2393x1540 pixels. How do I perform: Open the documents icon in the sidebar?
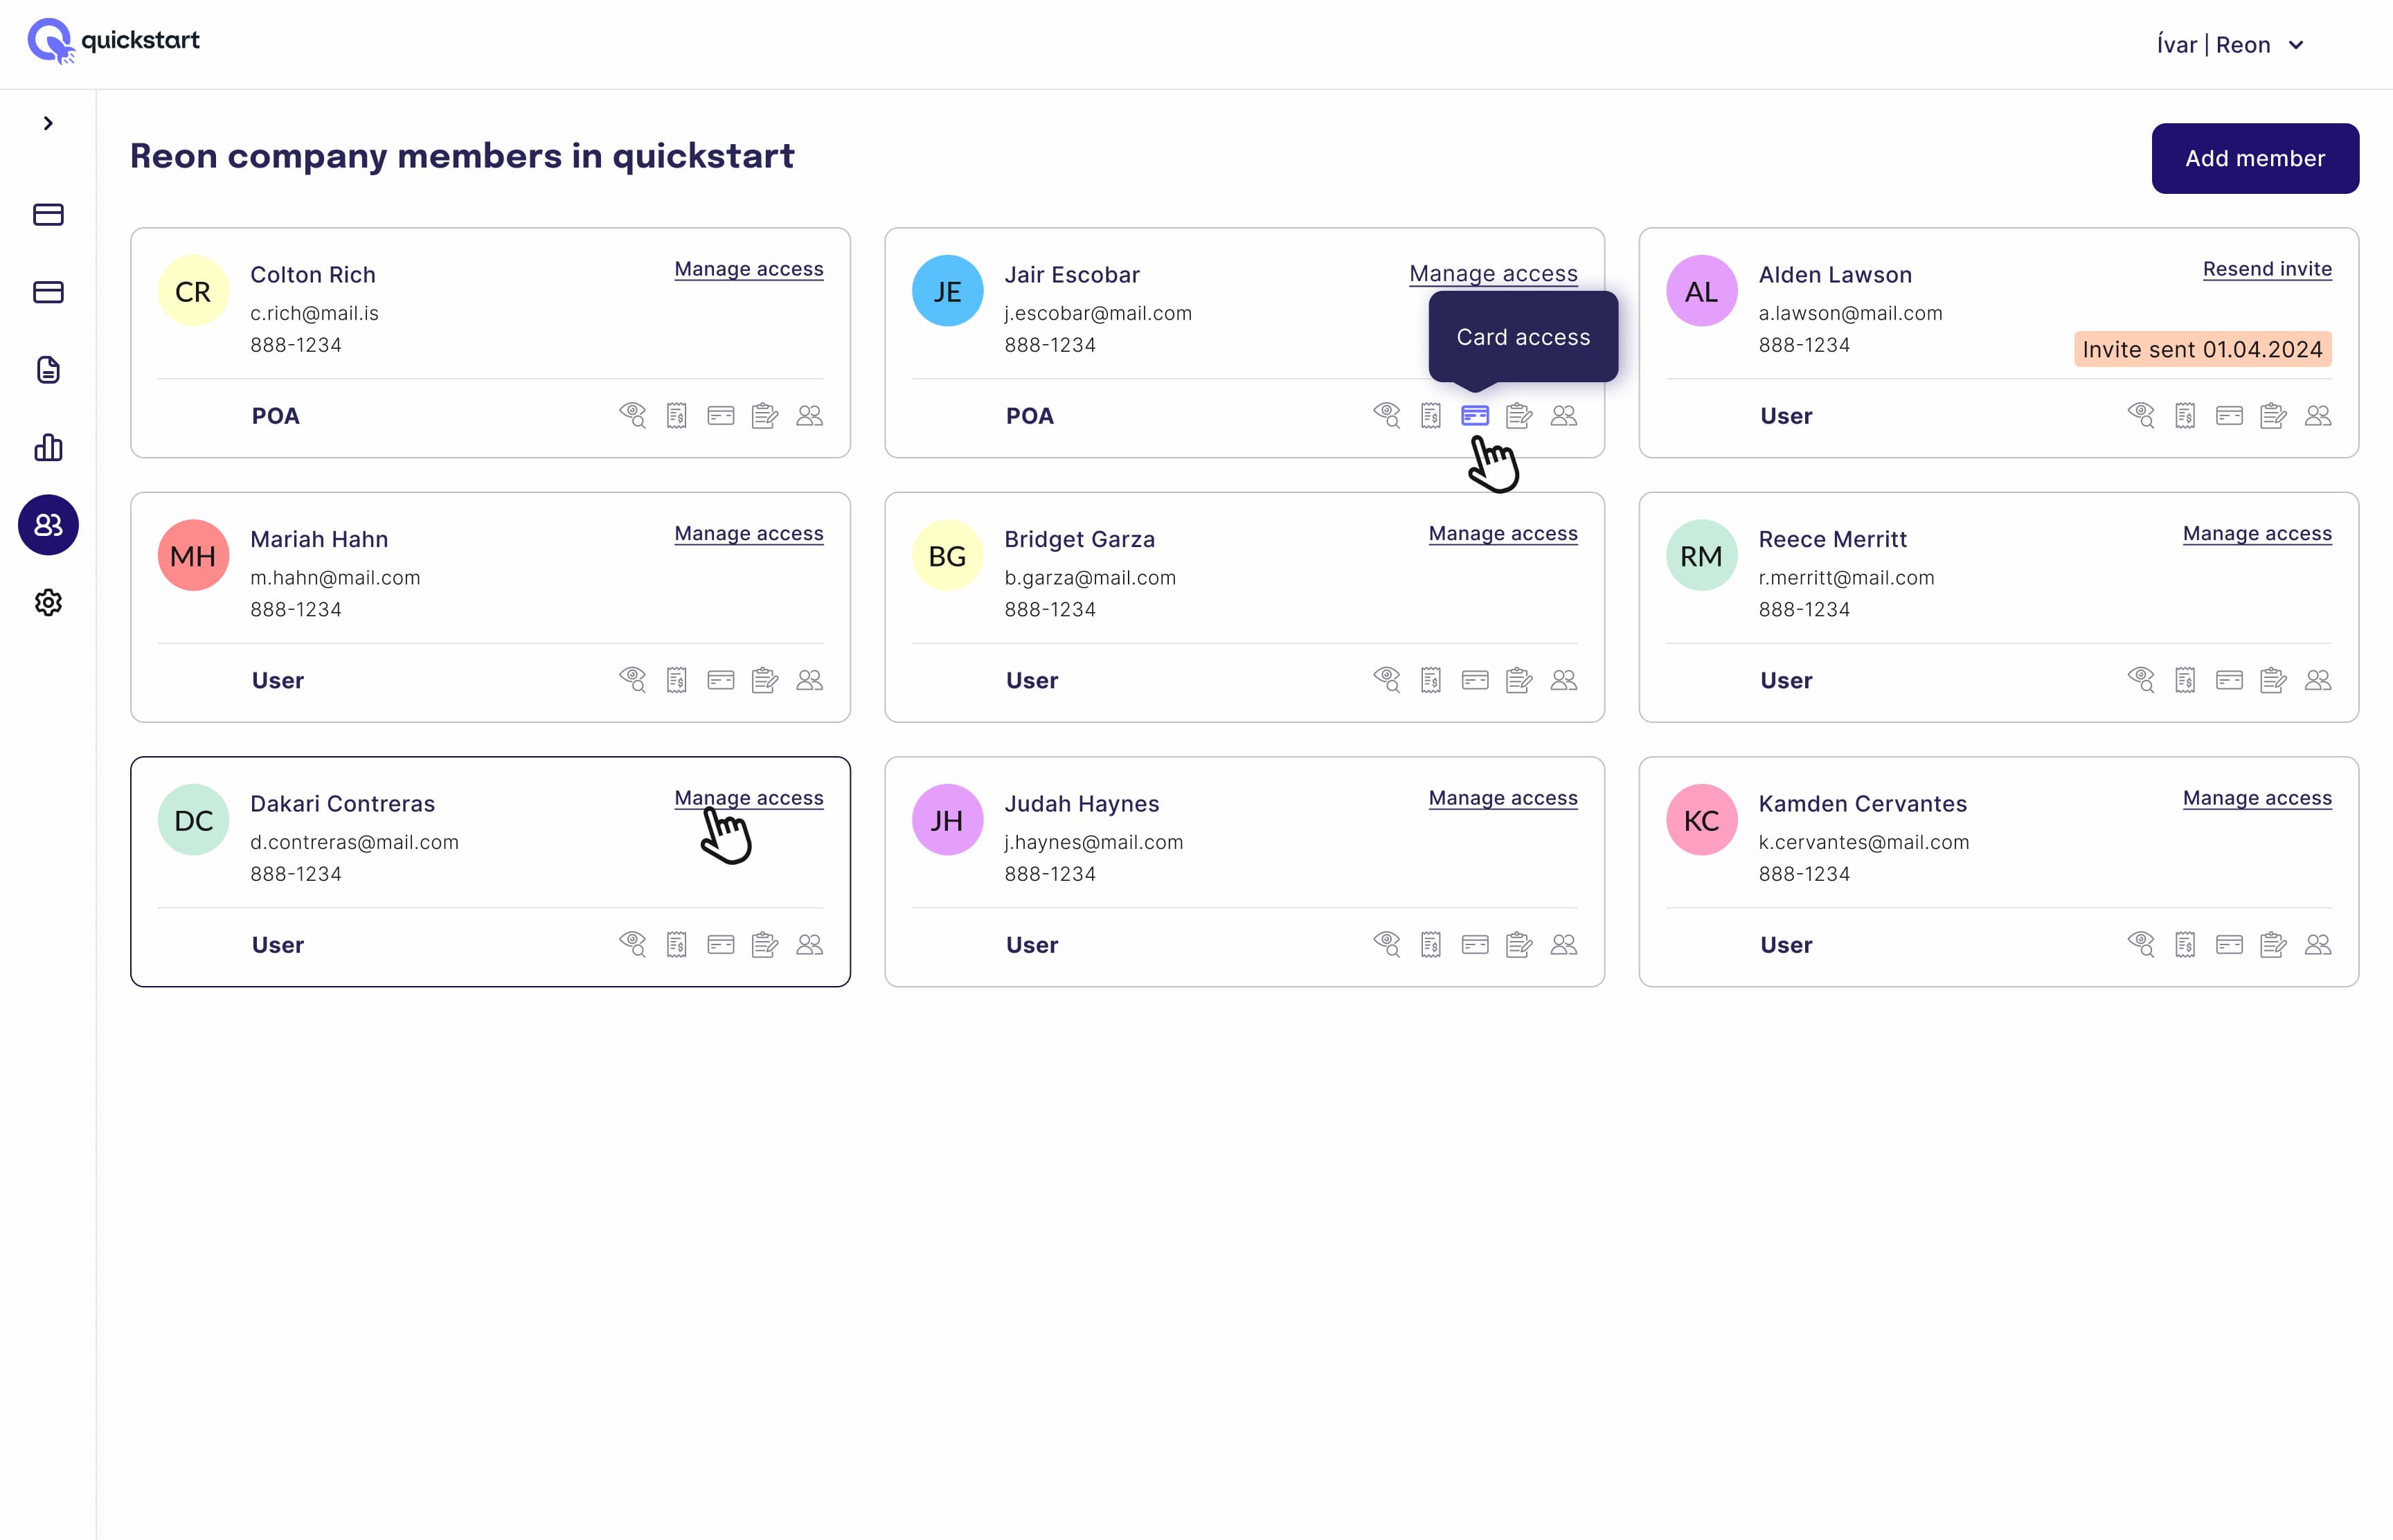click(48, 369)
